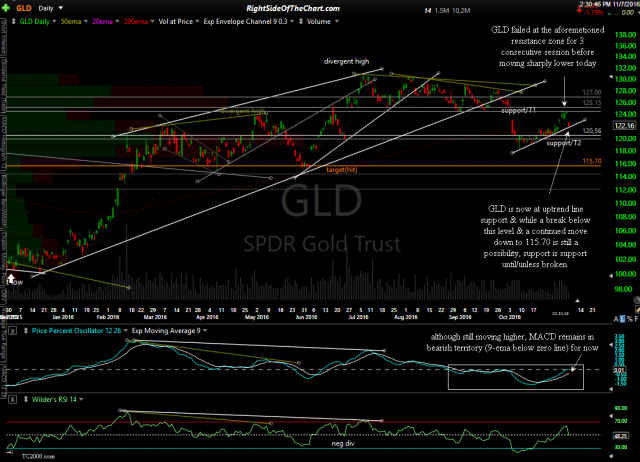Click the 125.15 horizontal line label

(592, 103)
